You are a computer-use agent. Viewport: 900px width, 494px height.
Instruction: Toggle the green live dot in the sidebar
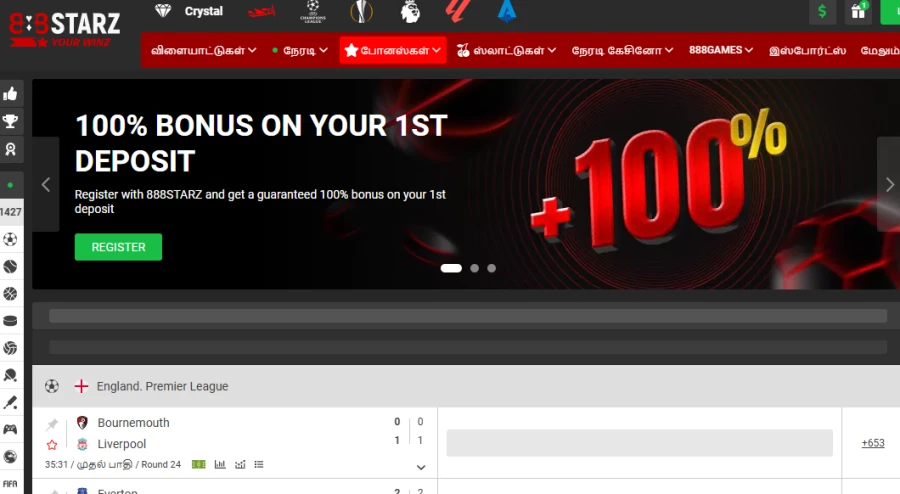[11, 185]
